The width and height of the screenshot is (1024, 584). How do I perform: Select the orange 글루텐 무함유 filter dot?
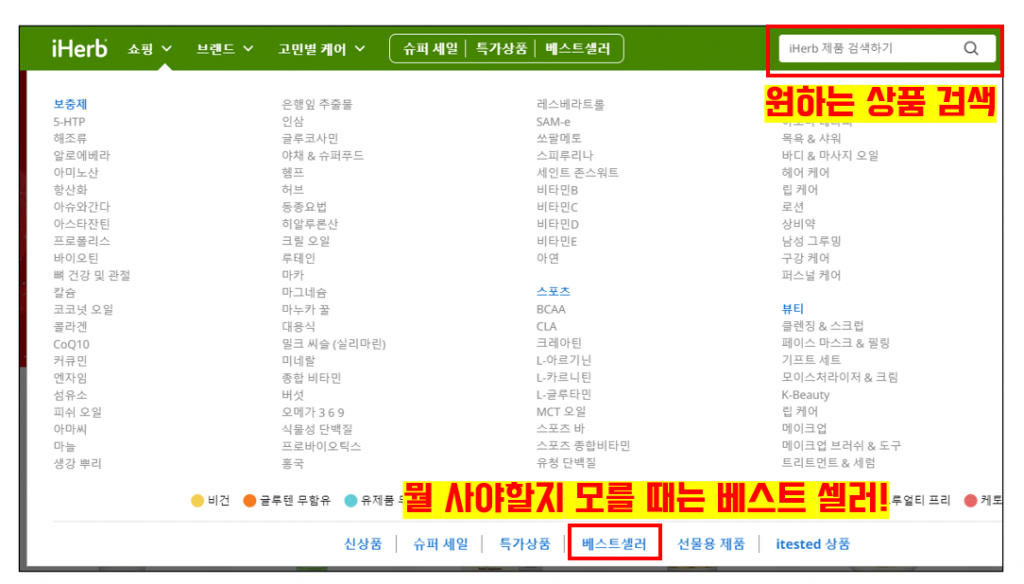click(249, 500)
